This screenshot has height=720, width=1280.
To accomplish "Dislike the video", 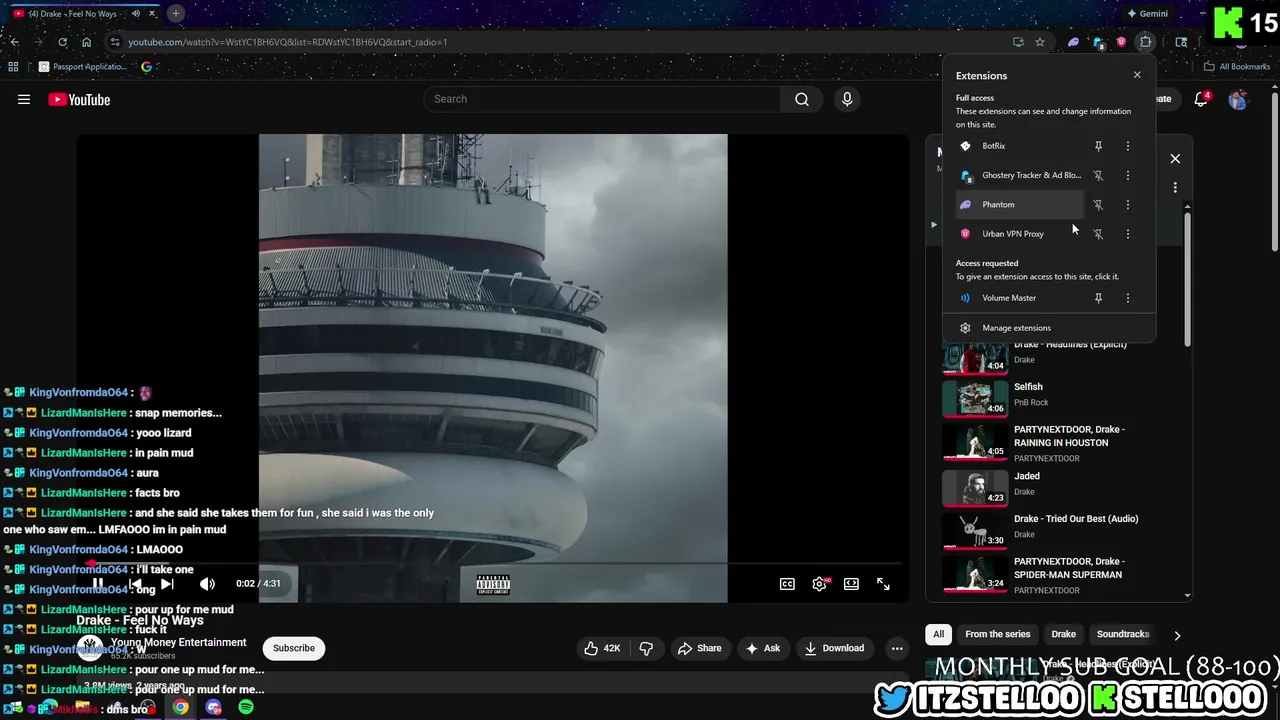I will (646, 648).
